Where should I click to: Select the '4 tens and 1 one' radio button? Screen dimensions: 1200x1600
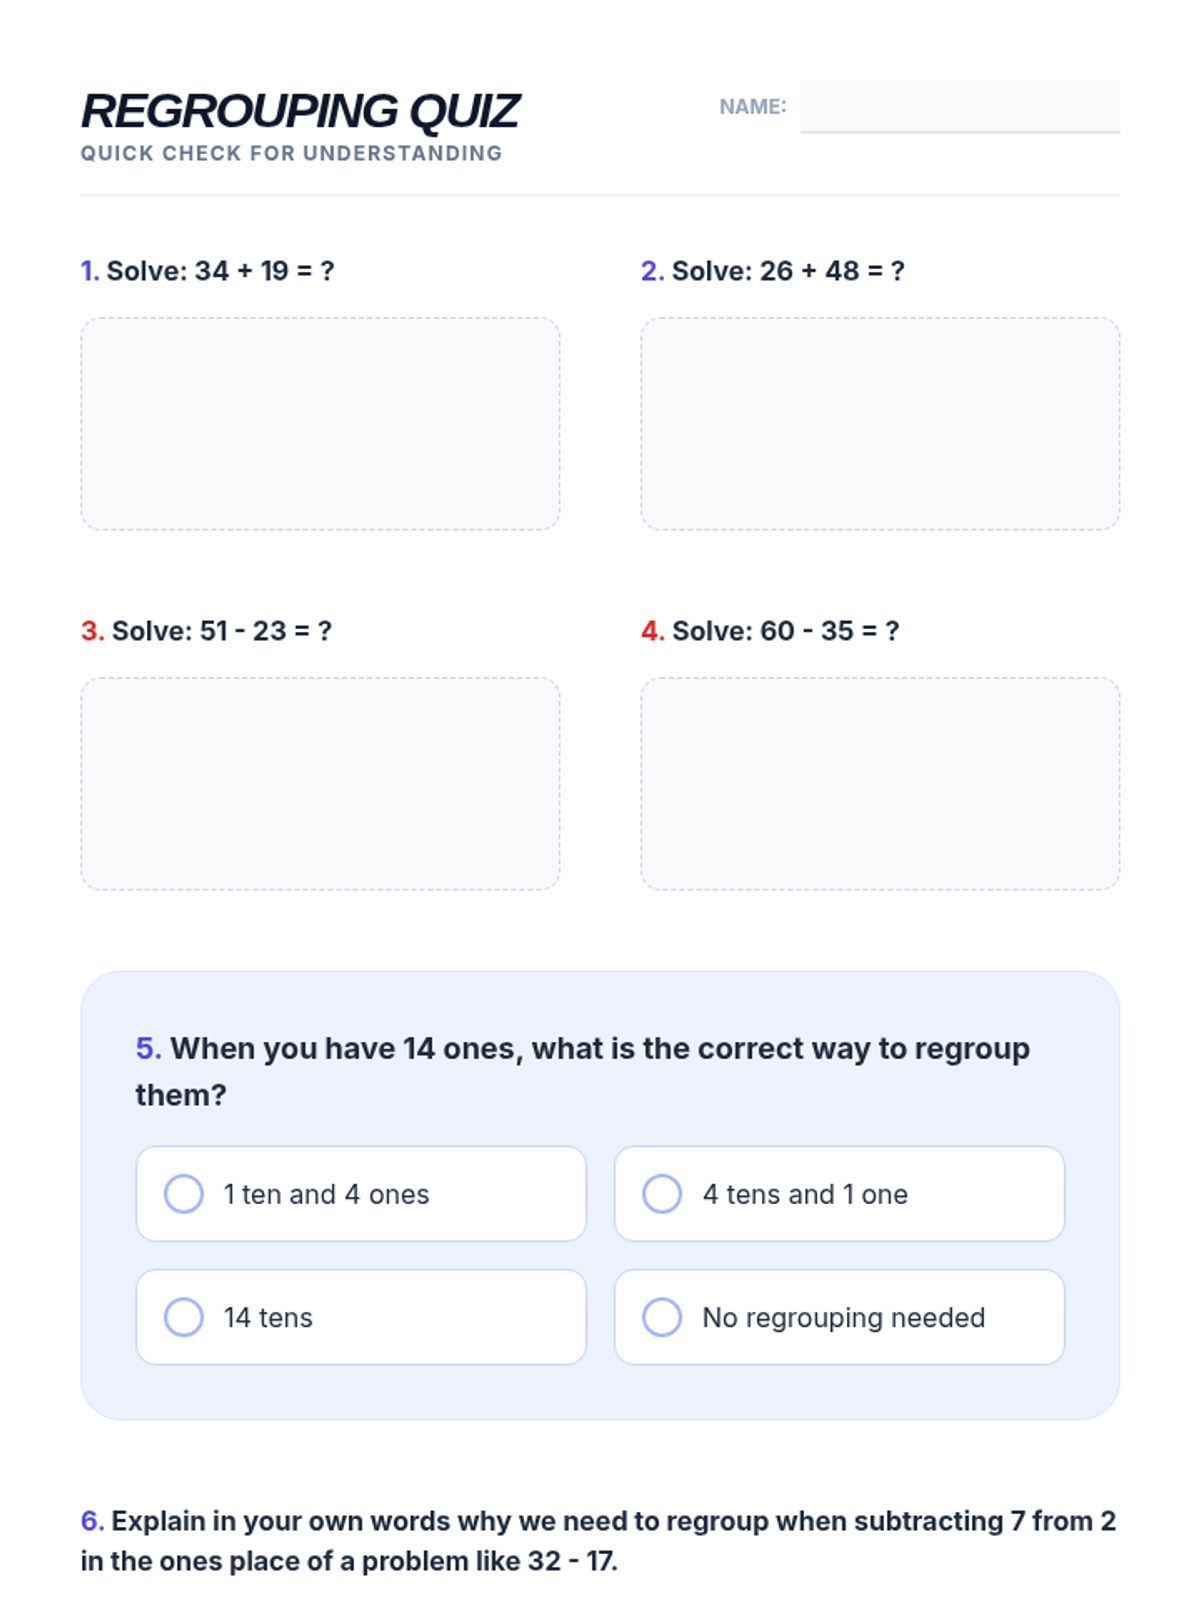point(662,1193)
